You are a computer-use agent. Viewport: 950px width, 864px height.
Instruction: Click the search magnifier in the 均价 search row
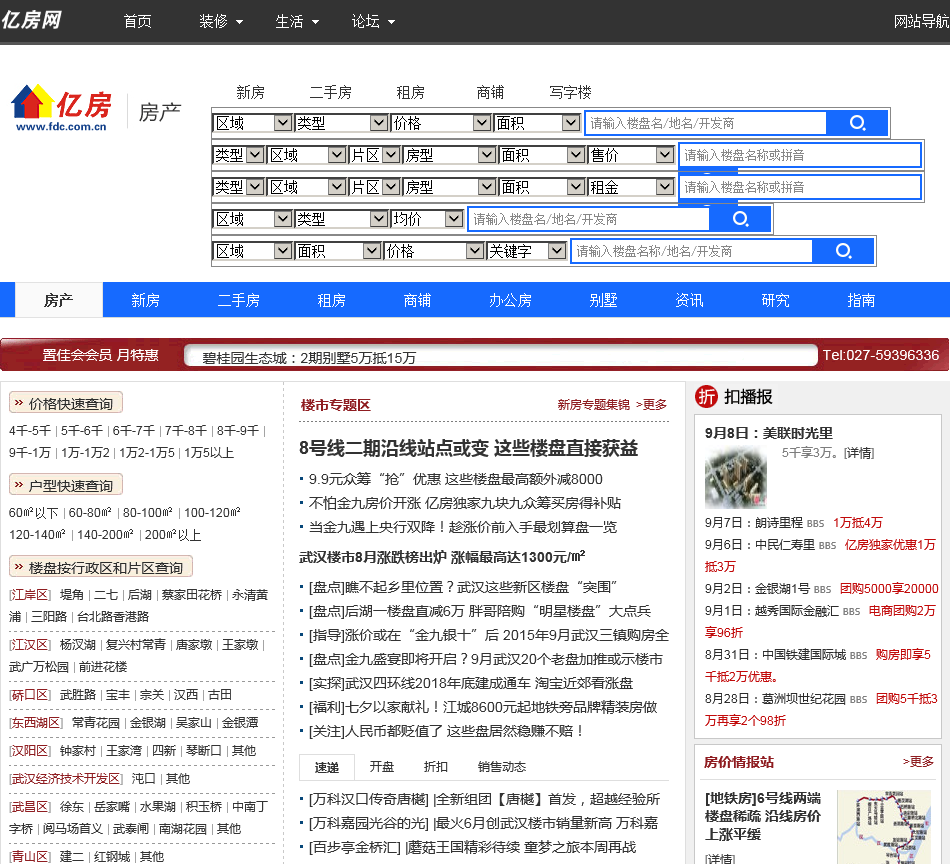[x=740, y=219]
